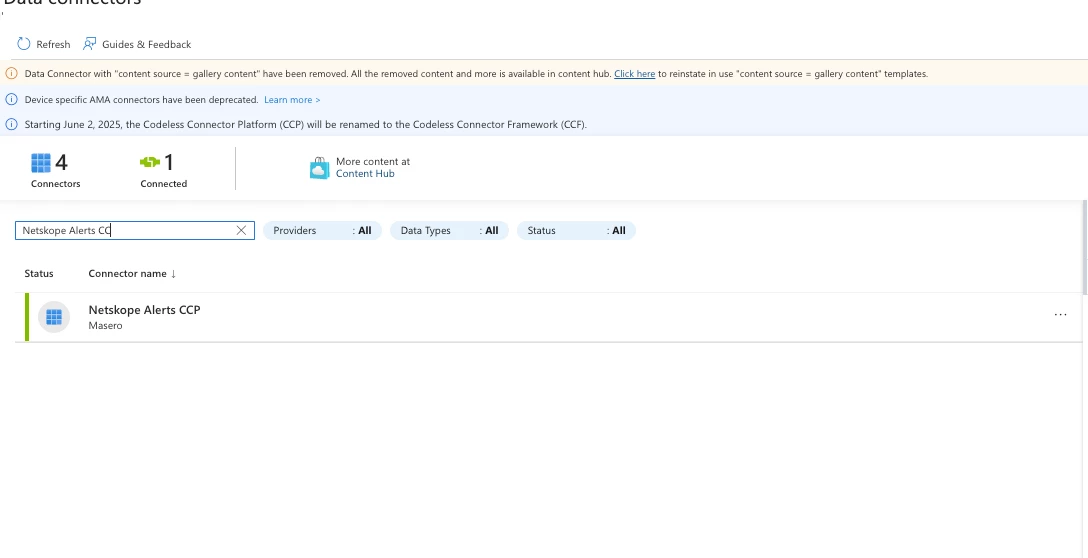Click the Guides & Feedback person icon
This screenshot has width=1088, height=558.
click(90, 44)
